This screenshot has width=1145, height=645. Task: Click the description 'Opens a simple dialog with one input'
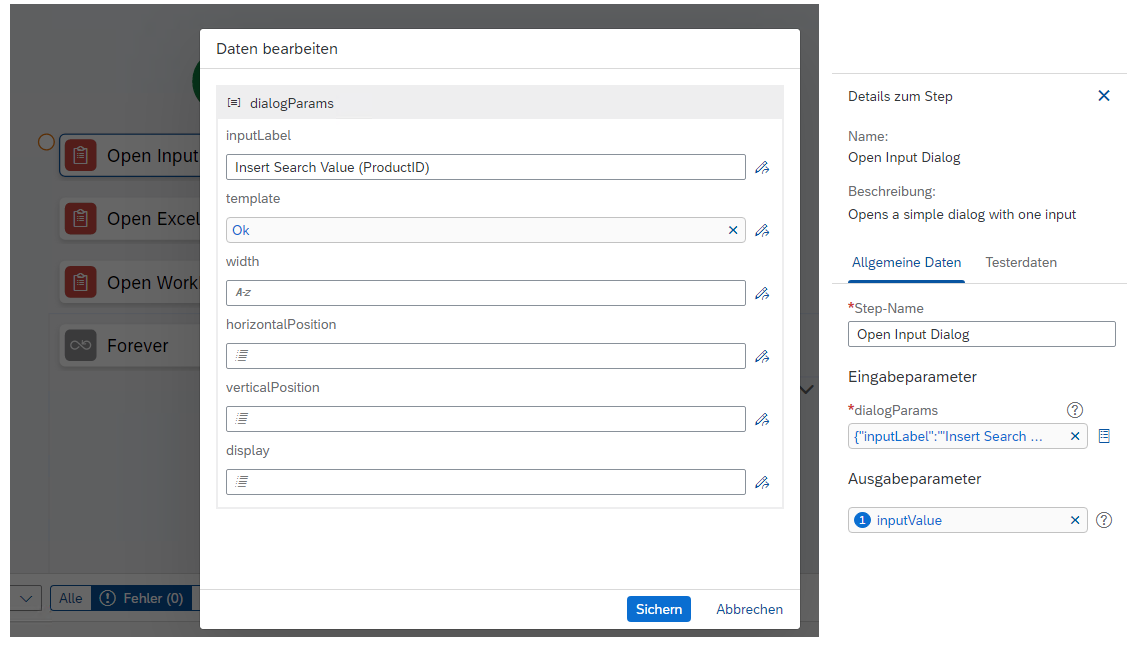click(x=962, y=214)
